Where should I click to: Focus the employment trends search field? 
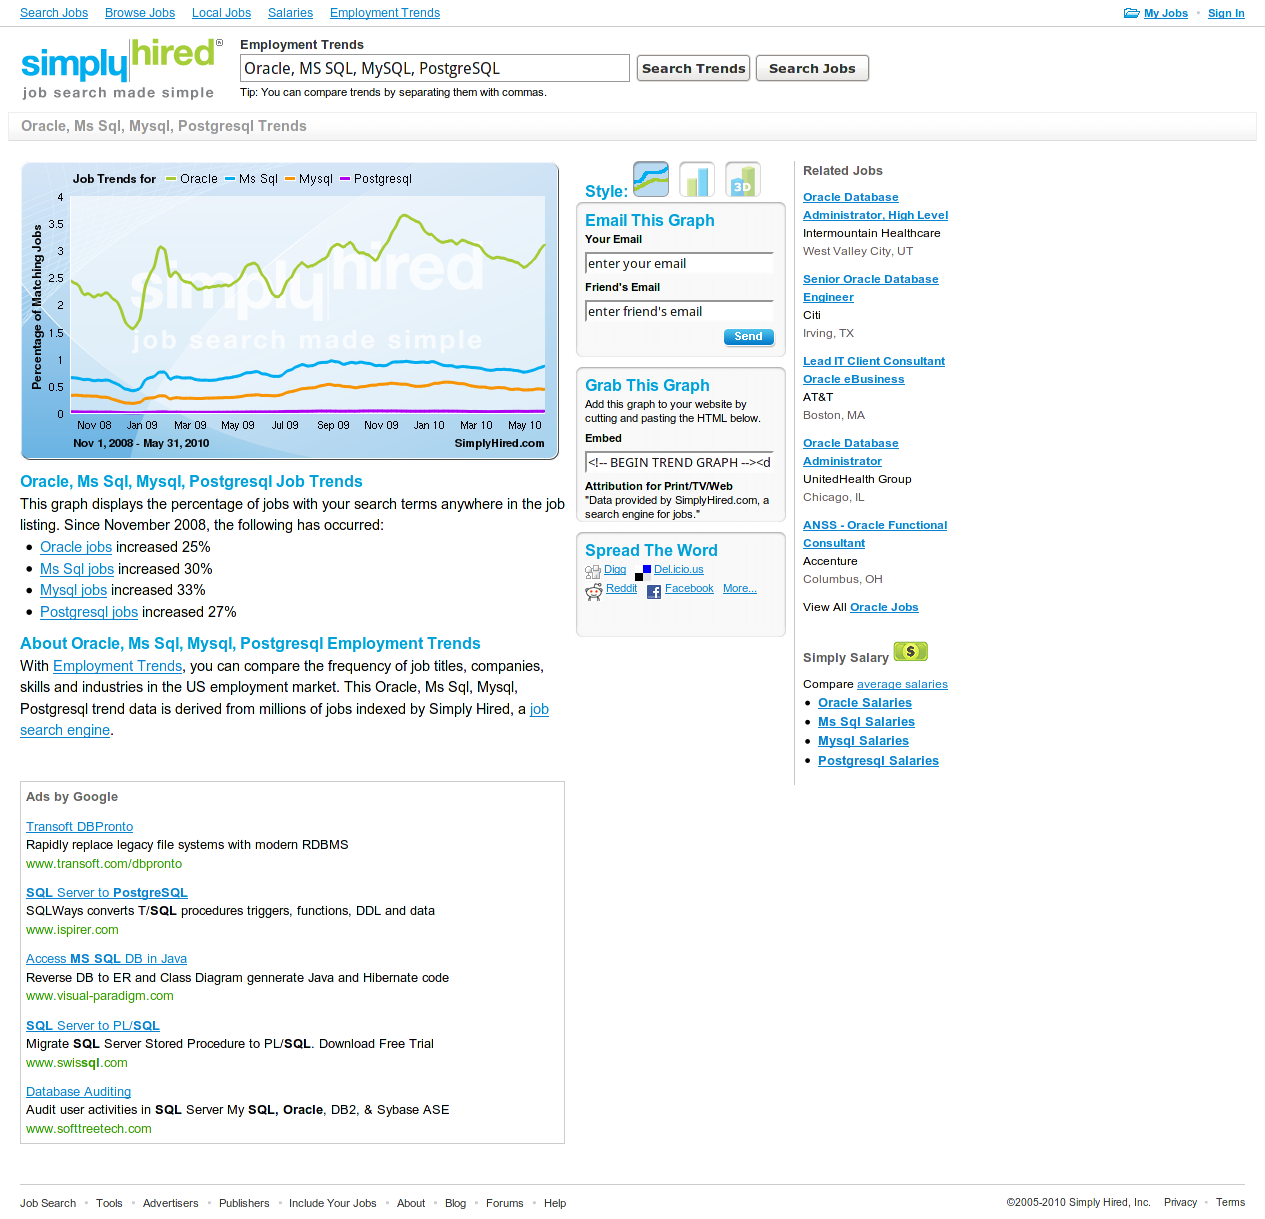point(435,68)
